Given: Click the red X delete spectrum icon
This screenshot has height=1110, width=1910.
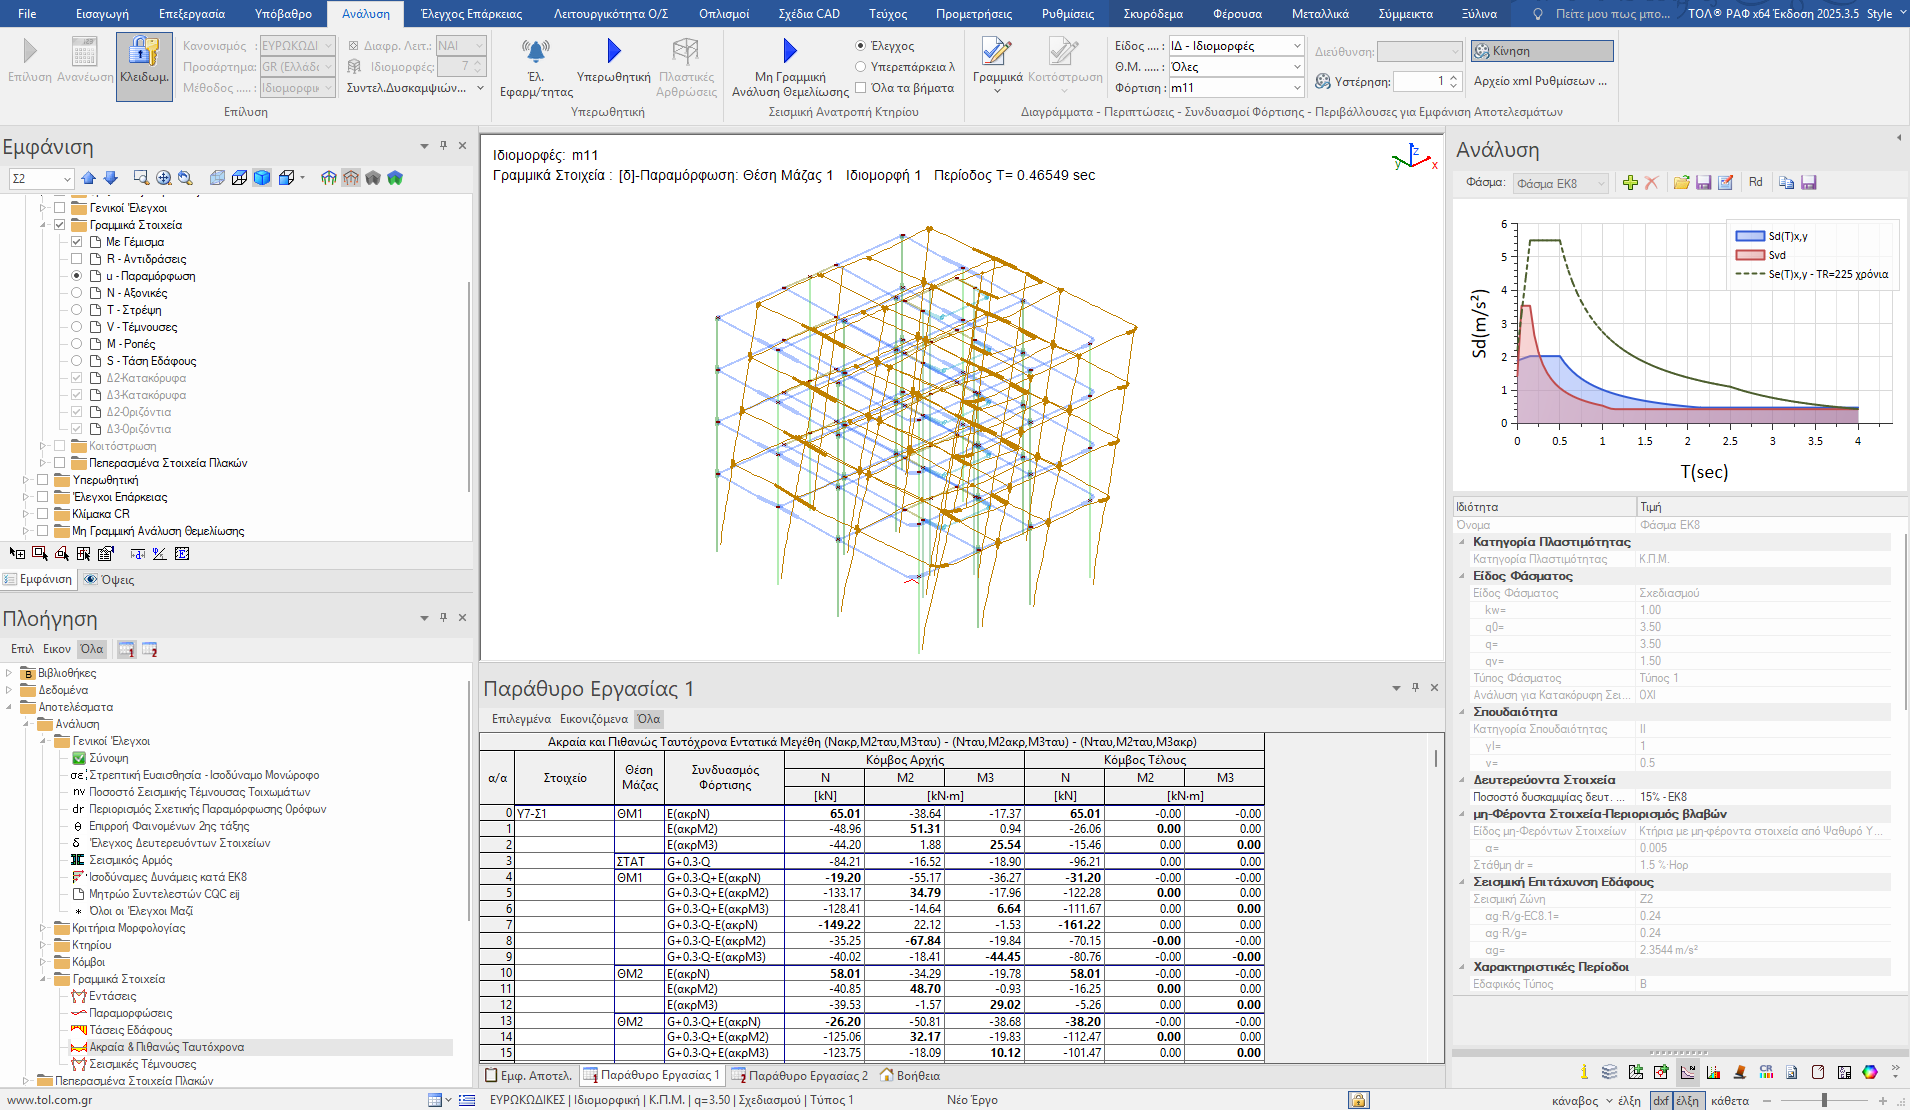Looking at the screenshot, I should click(1652, 183).
